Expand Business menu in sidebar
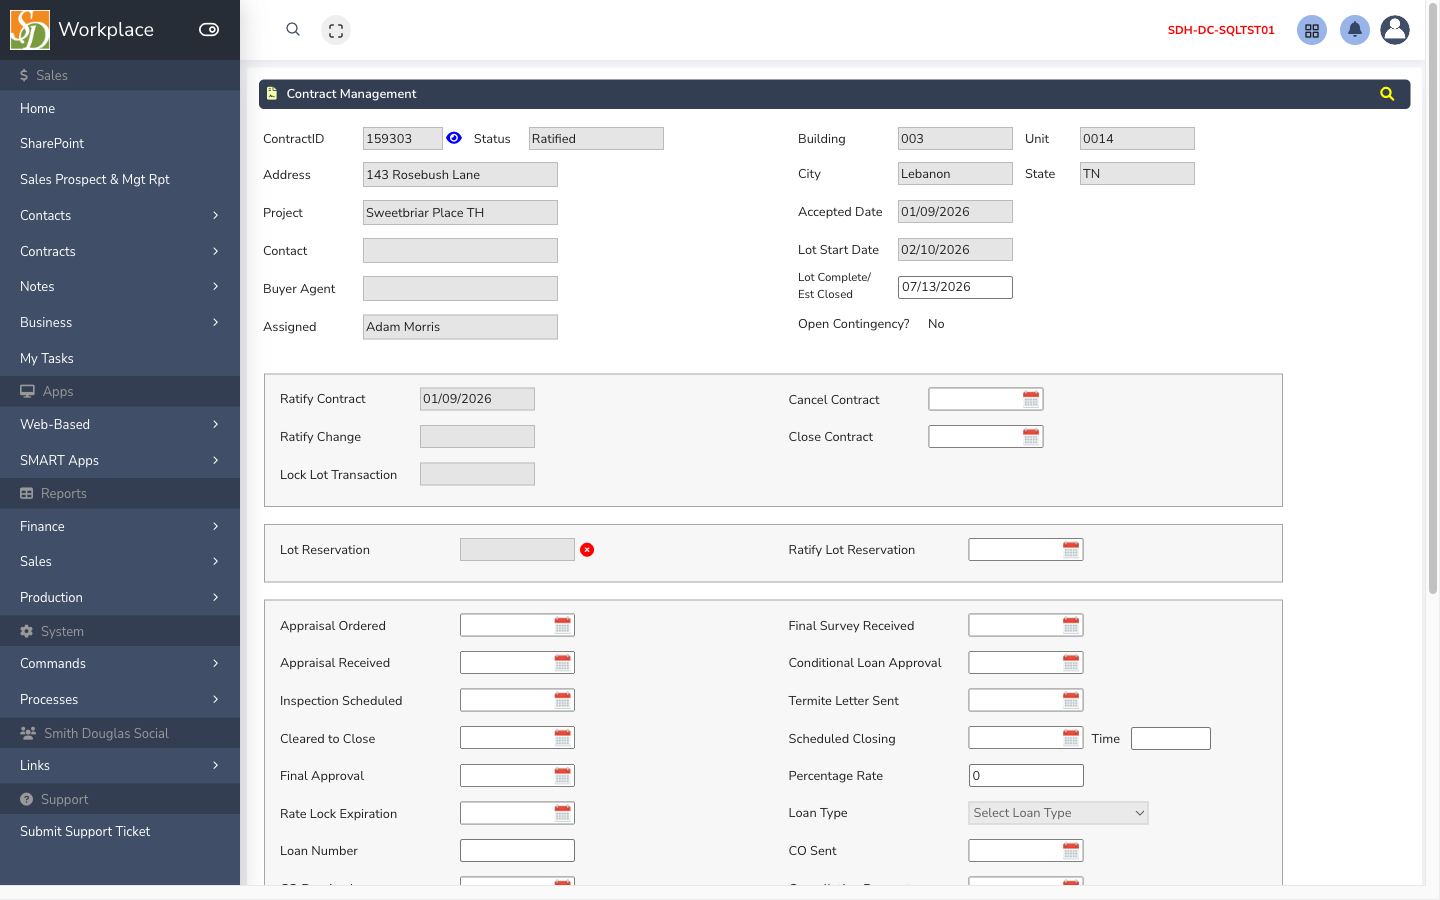The width and height of the screenshot is (1440, 900). pyautogui.click(x=120, y=322)
